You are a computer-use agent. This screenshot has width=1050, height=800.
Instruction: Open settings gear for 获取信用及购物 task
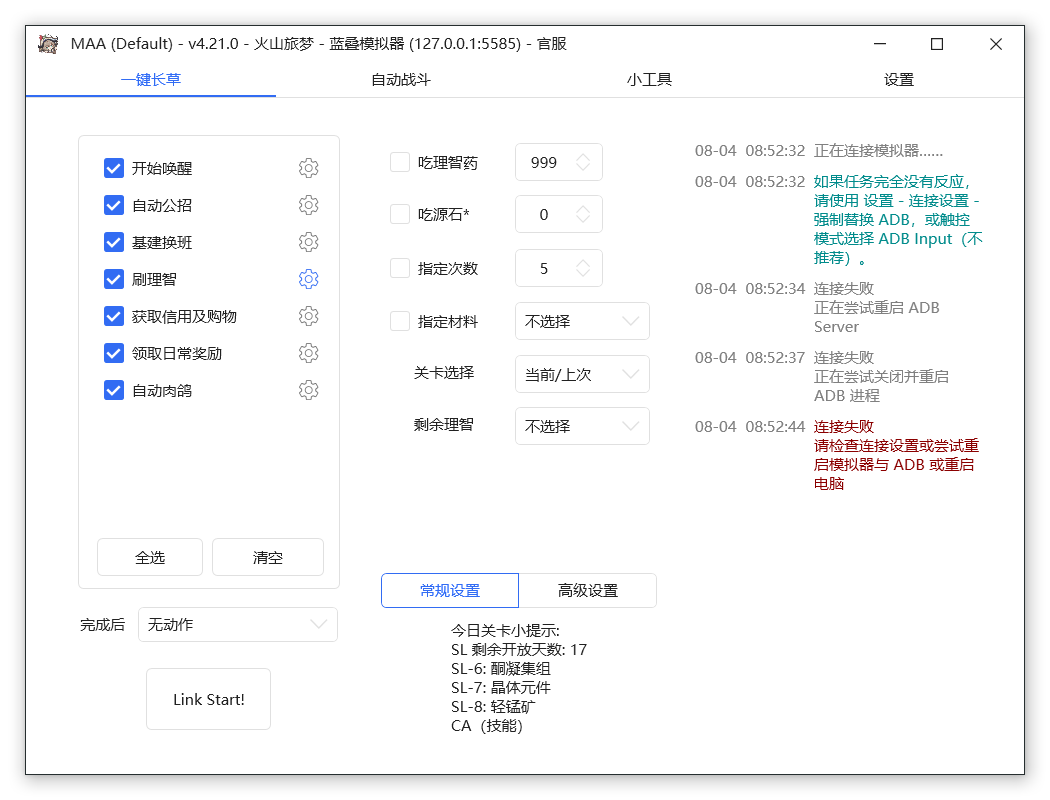click(x=309, y=316)
